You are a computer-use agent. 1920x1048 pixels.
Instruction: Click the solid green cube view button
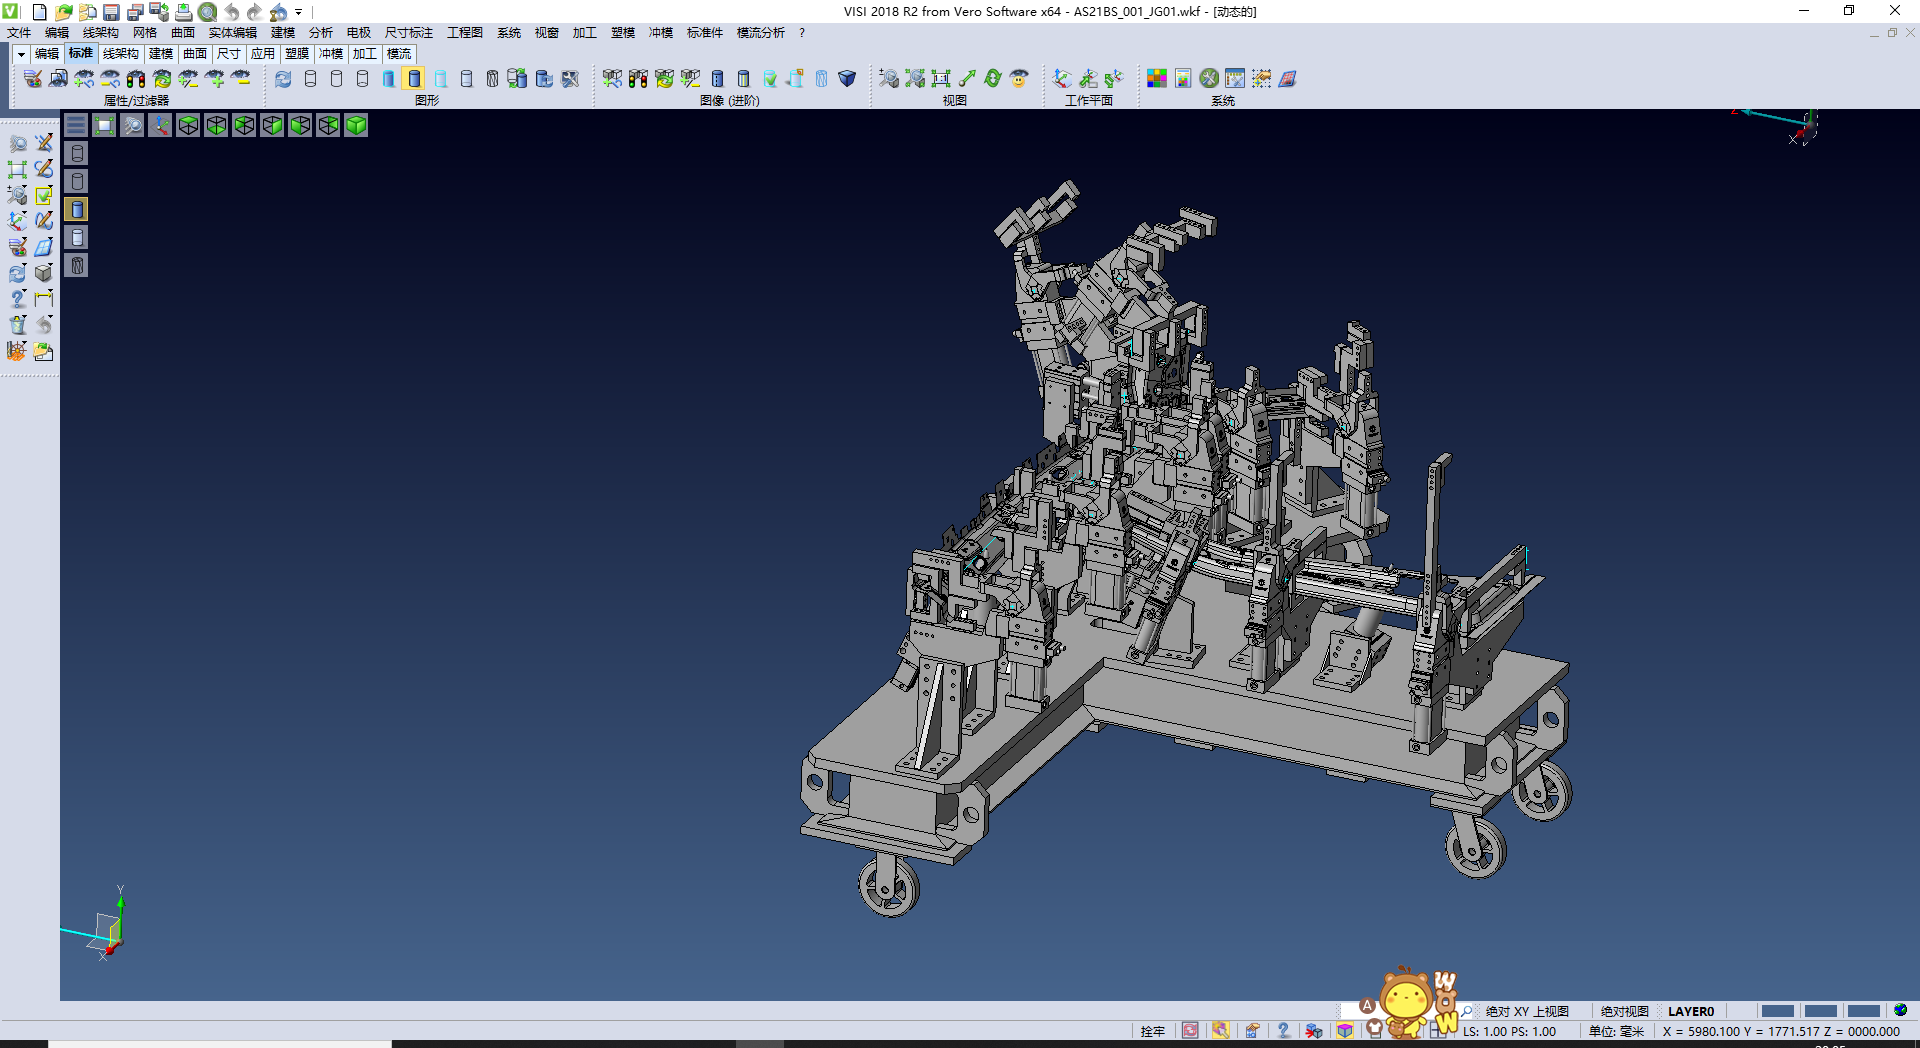click(356, 125)
